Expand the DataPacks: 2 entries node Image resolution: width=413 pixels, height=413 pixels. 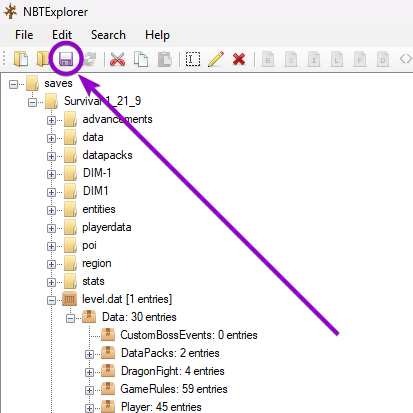[x=89, y=354]
